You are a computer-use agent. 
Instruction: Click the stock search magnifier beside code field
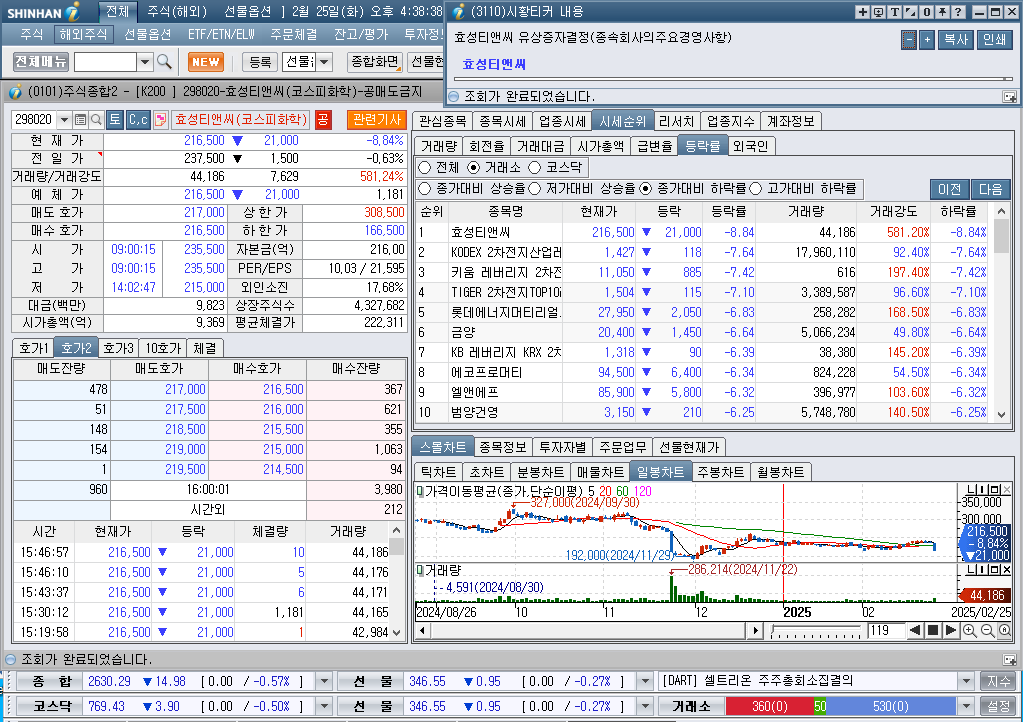click(96, 119)
